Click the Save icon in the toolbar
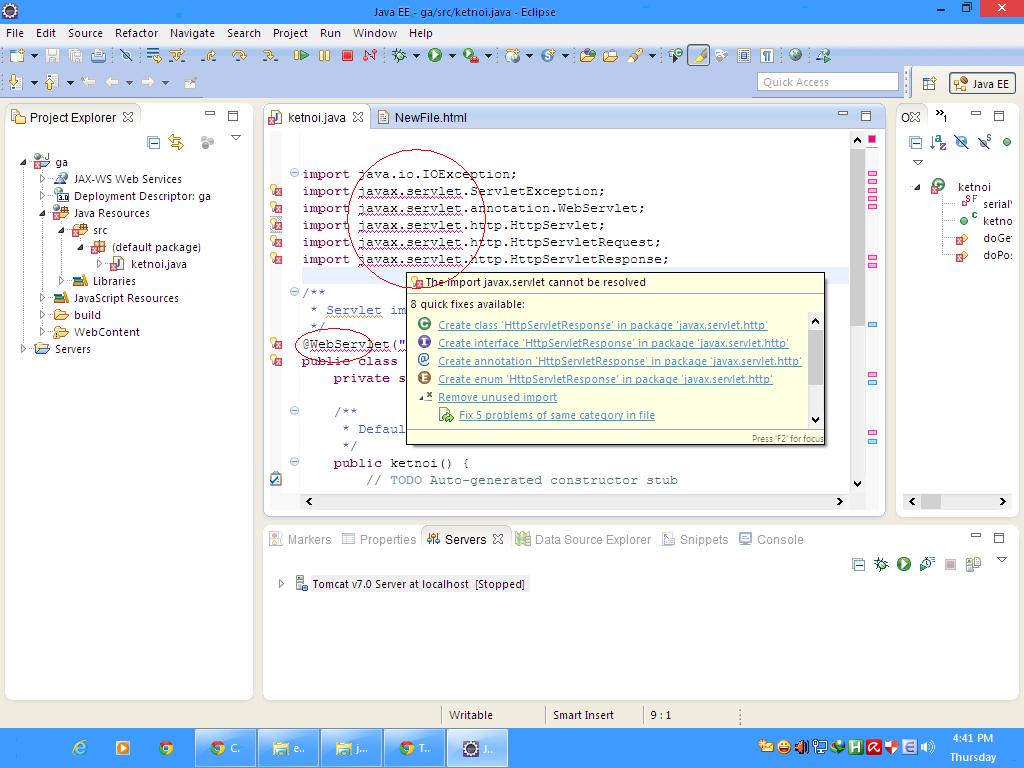The image size is (1024, 768). pyautogui.click(x=52, y=56)
